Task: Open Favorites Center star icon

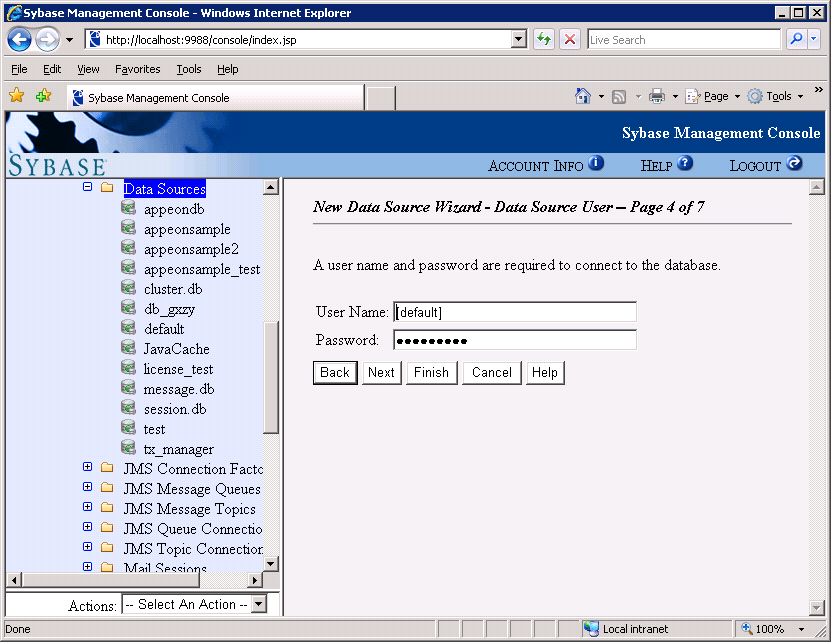Action: click(x=17, y=95)
